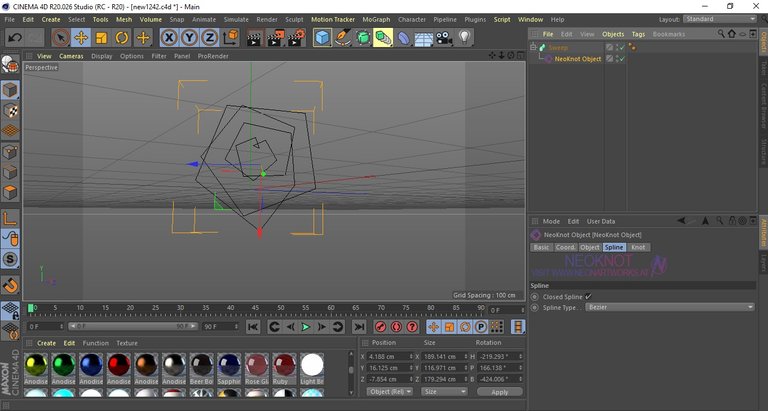Play the animation forward
The width and height of the screenshot is (768, 411).
point(306,327)
